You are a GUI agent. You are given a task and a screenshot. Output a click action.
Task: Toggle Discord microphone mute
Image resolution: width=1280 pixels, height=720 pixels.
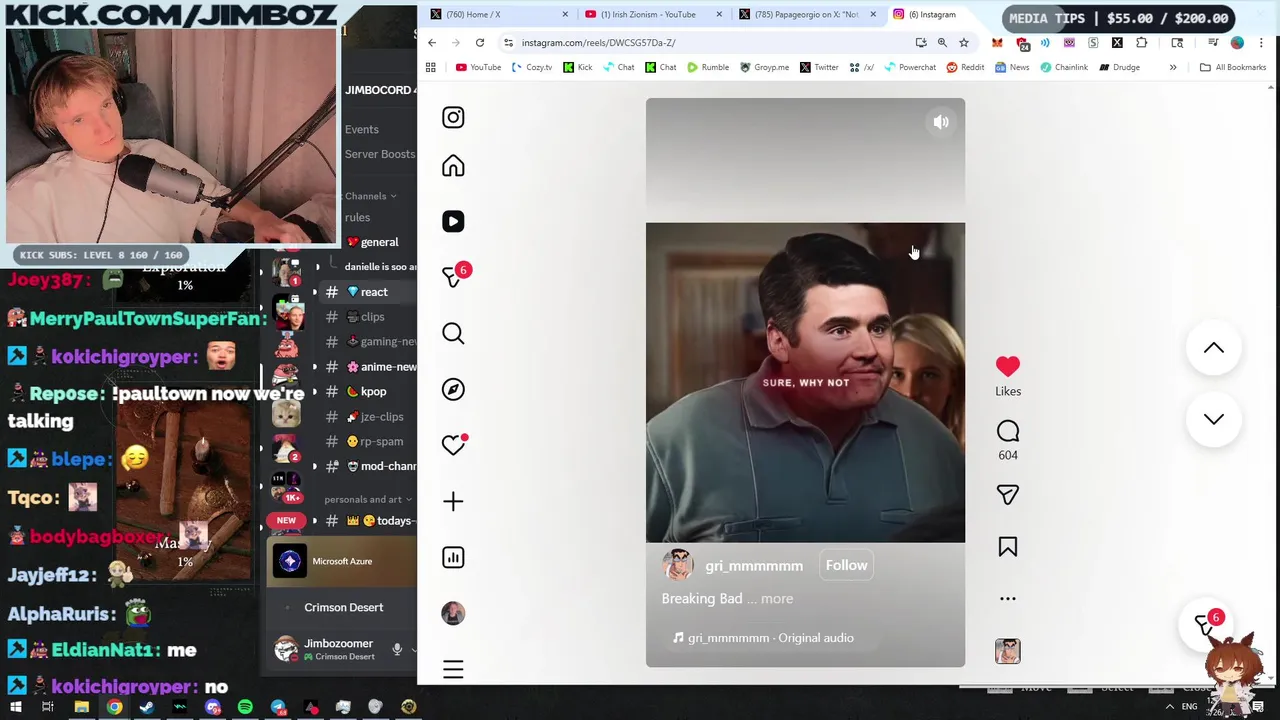(397, 650)
